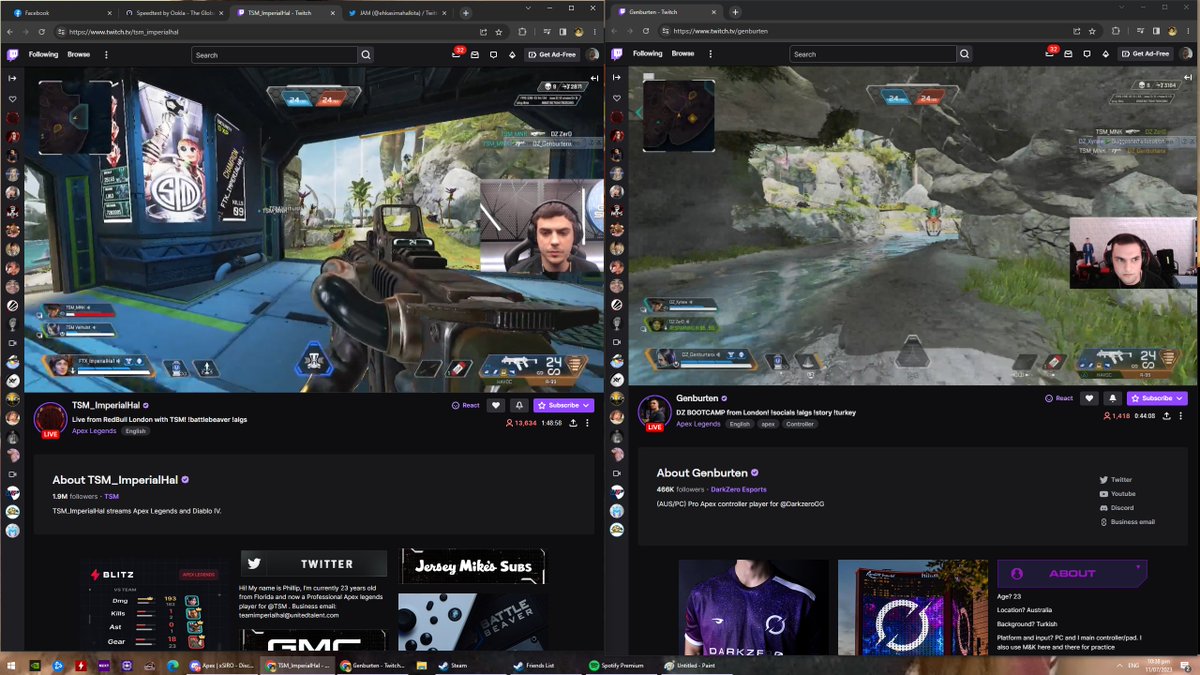1200x675 pixels.
Task: Click search magnifier button in left Twitch window
Action: [365, 55]
